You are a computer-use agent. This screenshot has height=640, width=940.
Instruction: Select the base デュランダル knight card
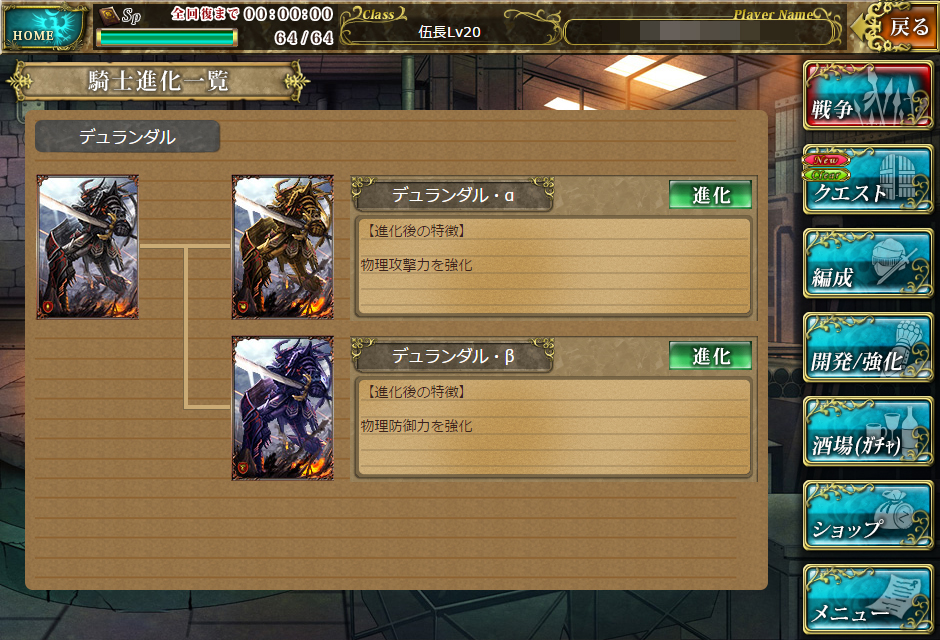(x=88, y=247)
